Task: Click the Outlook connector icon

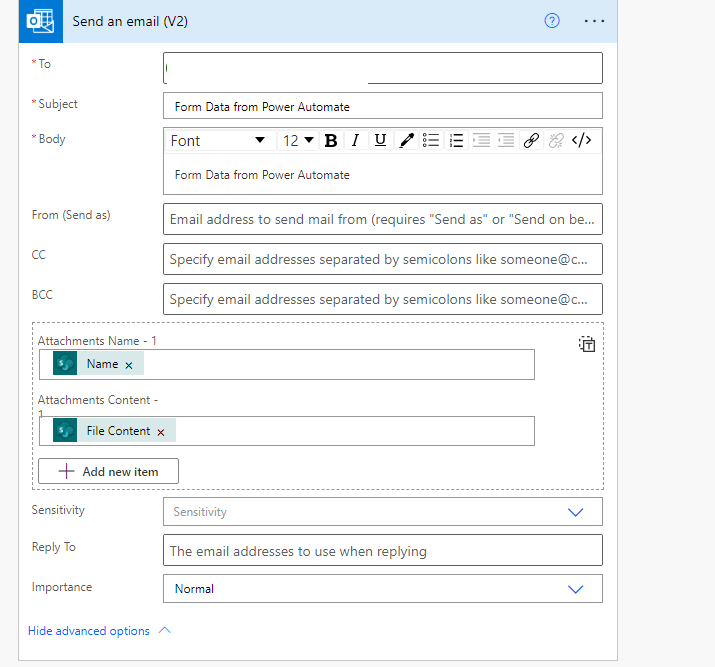Action: (41, 21)
